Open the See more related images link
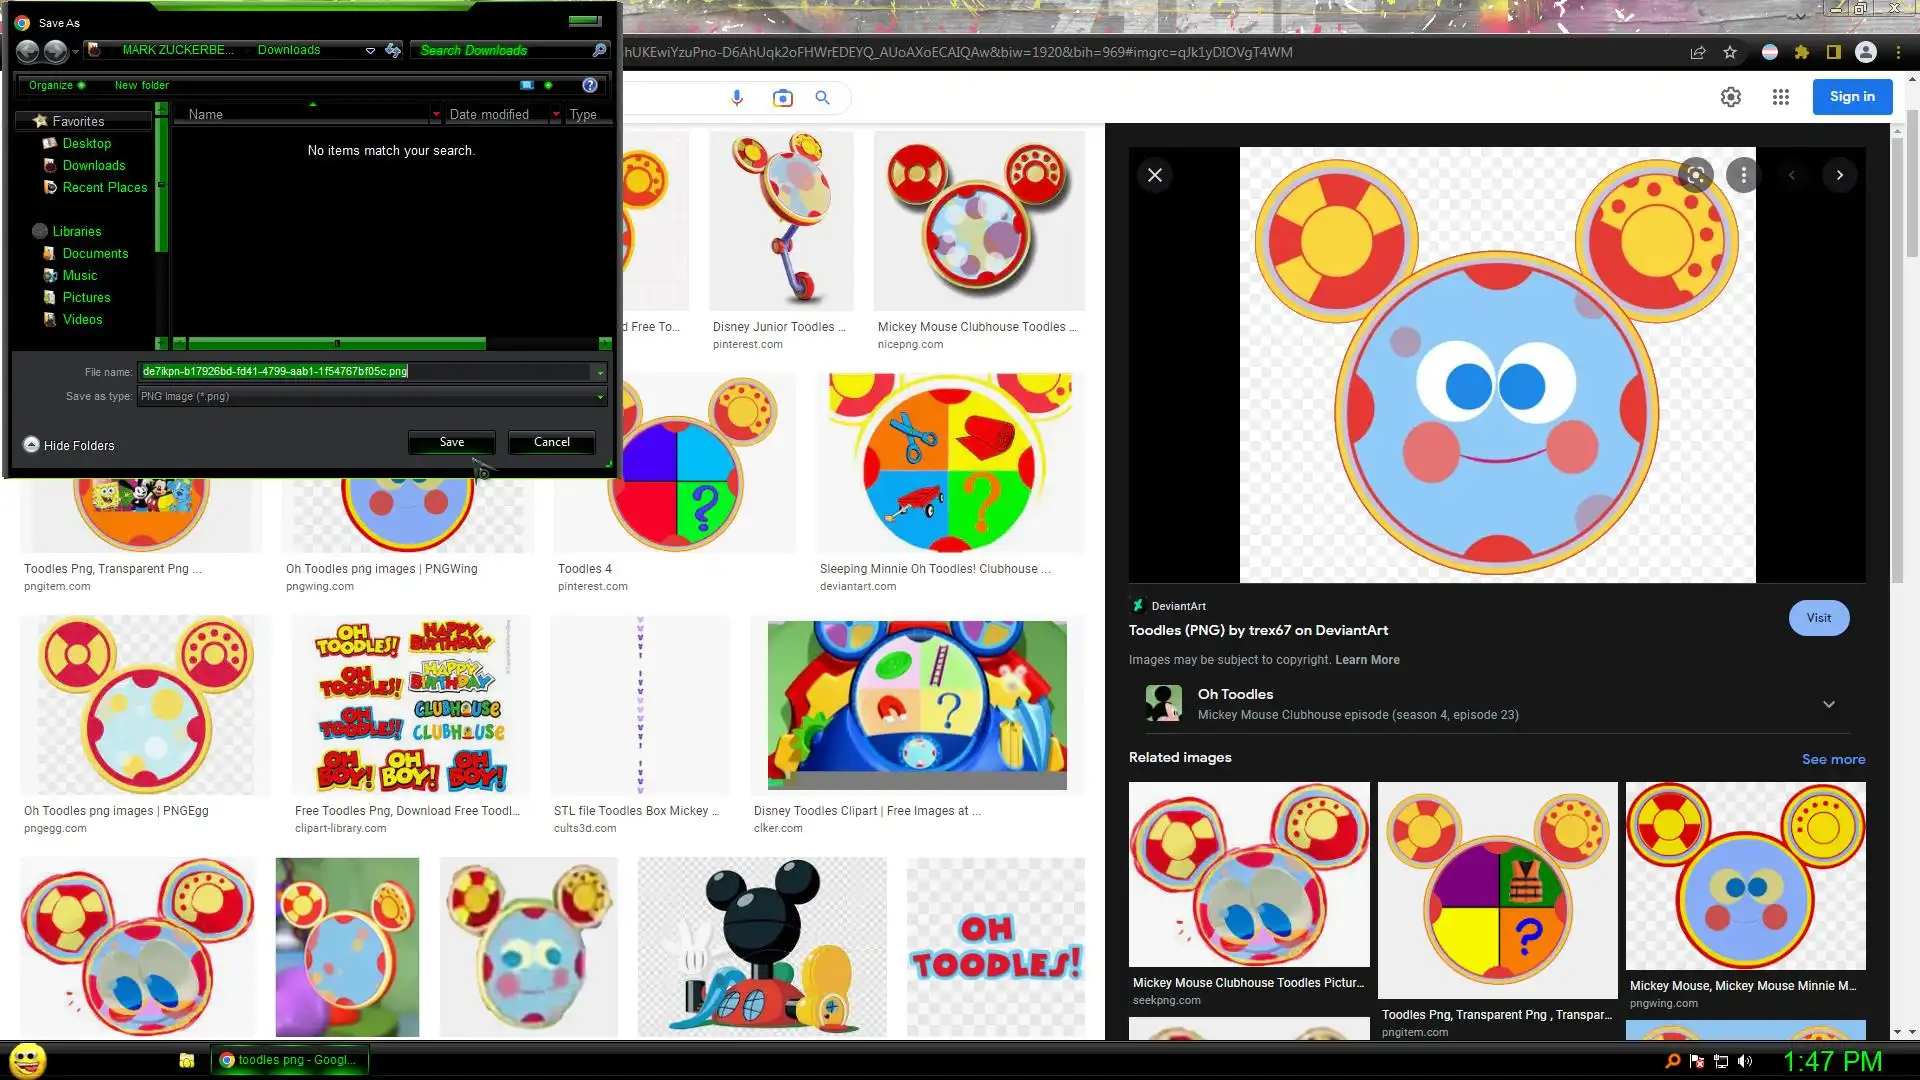The width and height of the screenshot is (1920, 1080). pos(1832,759)
